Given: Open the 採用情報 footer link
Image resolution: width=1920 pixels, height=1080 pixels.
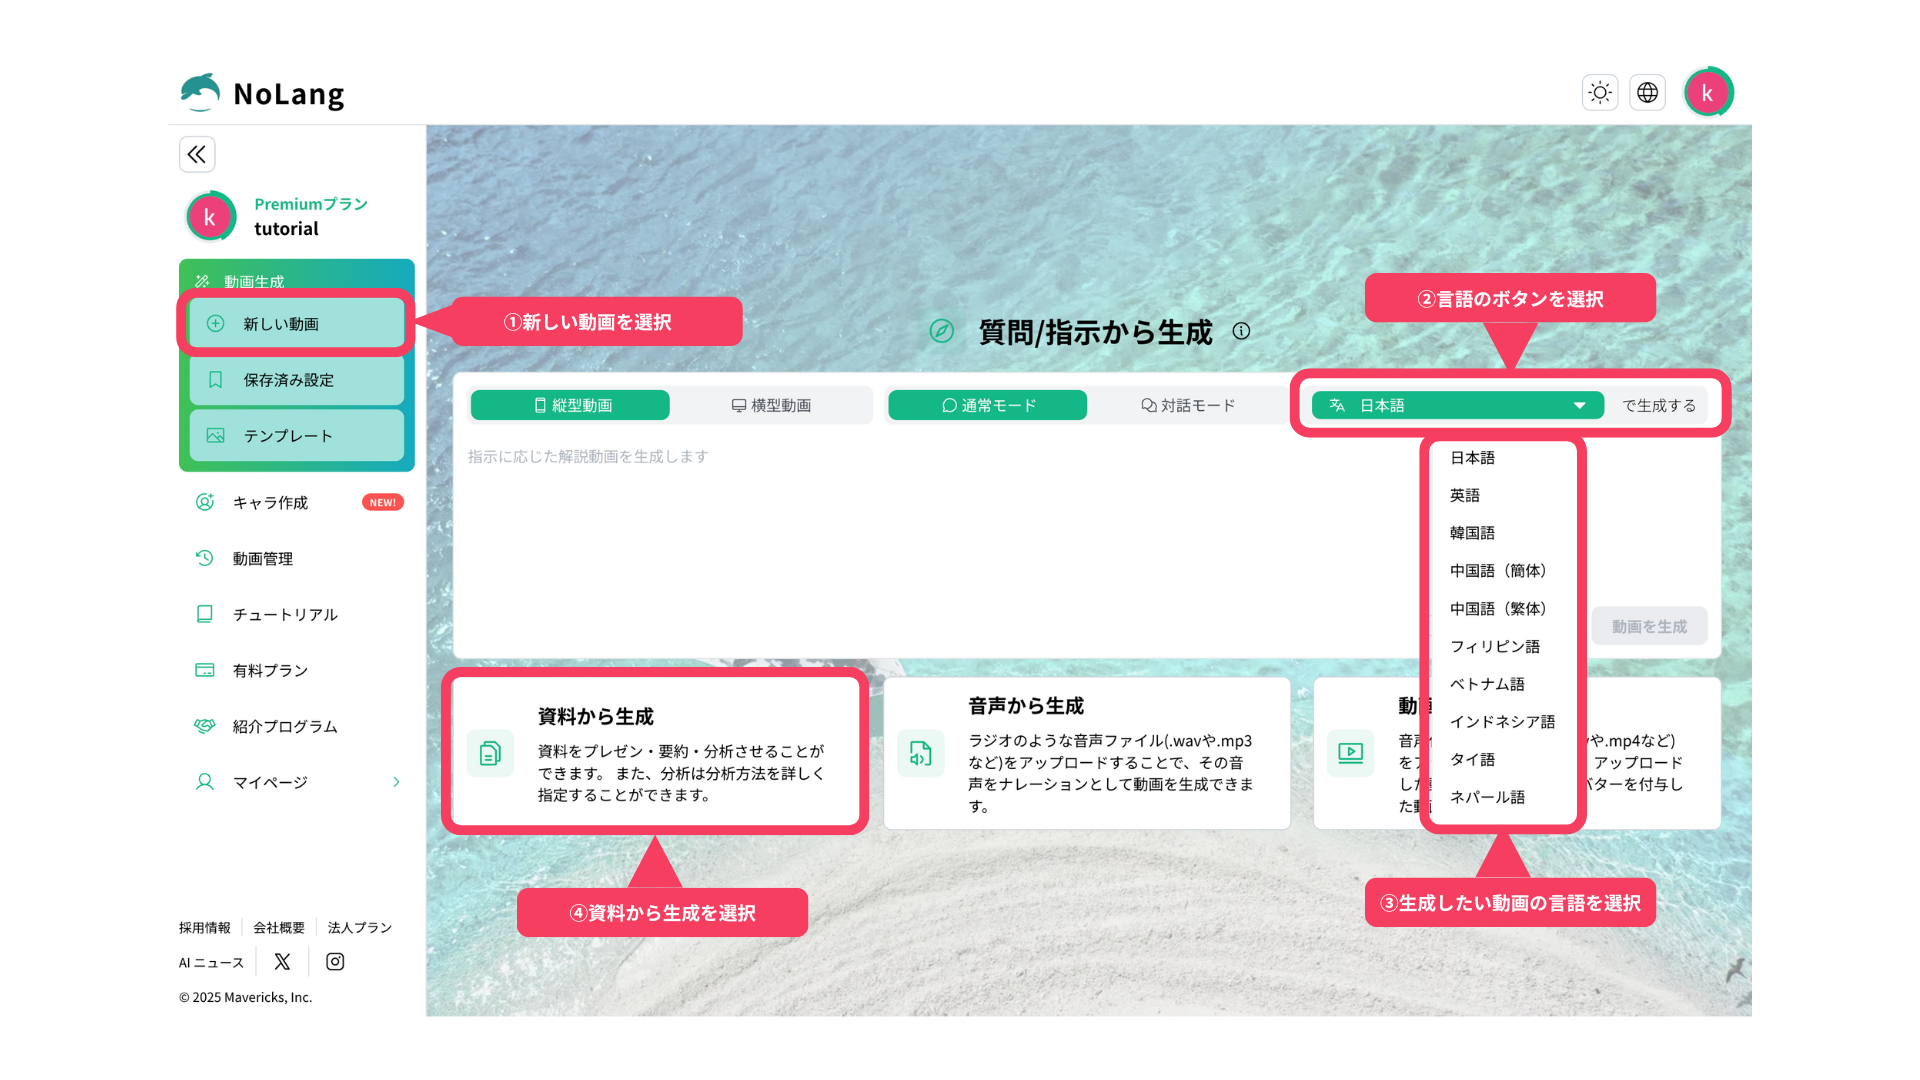Looking at the screenshot, I should pos(204,928).
